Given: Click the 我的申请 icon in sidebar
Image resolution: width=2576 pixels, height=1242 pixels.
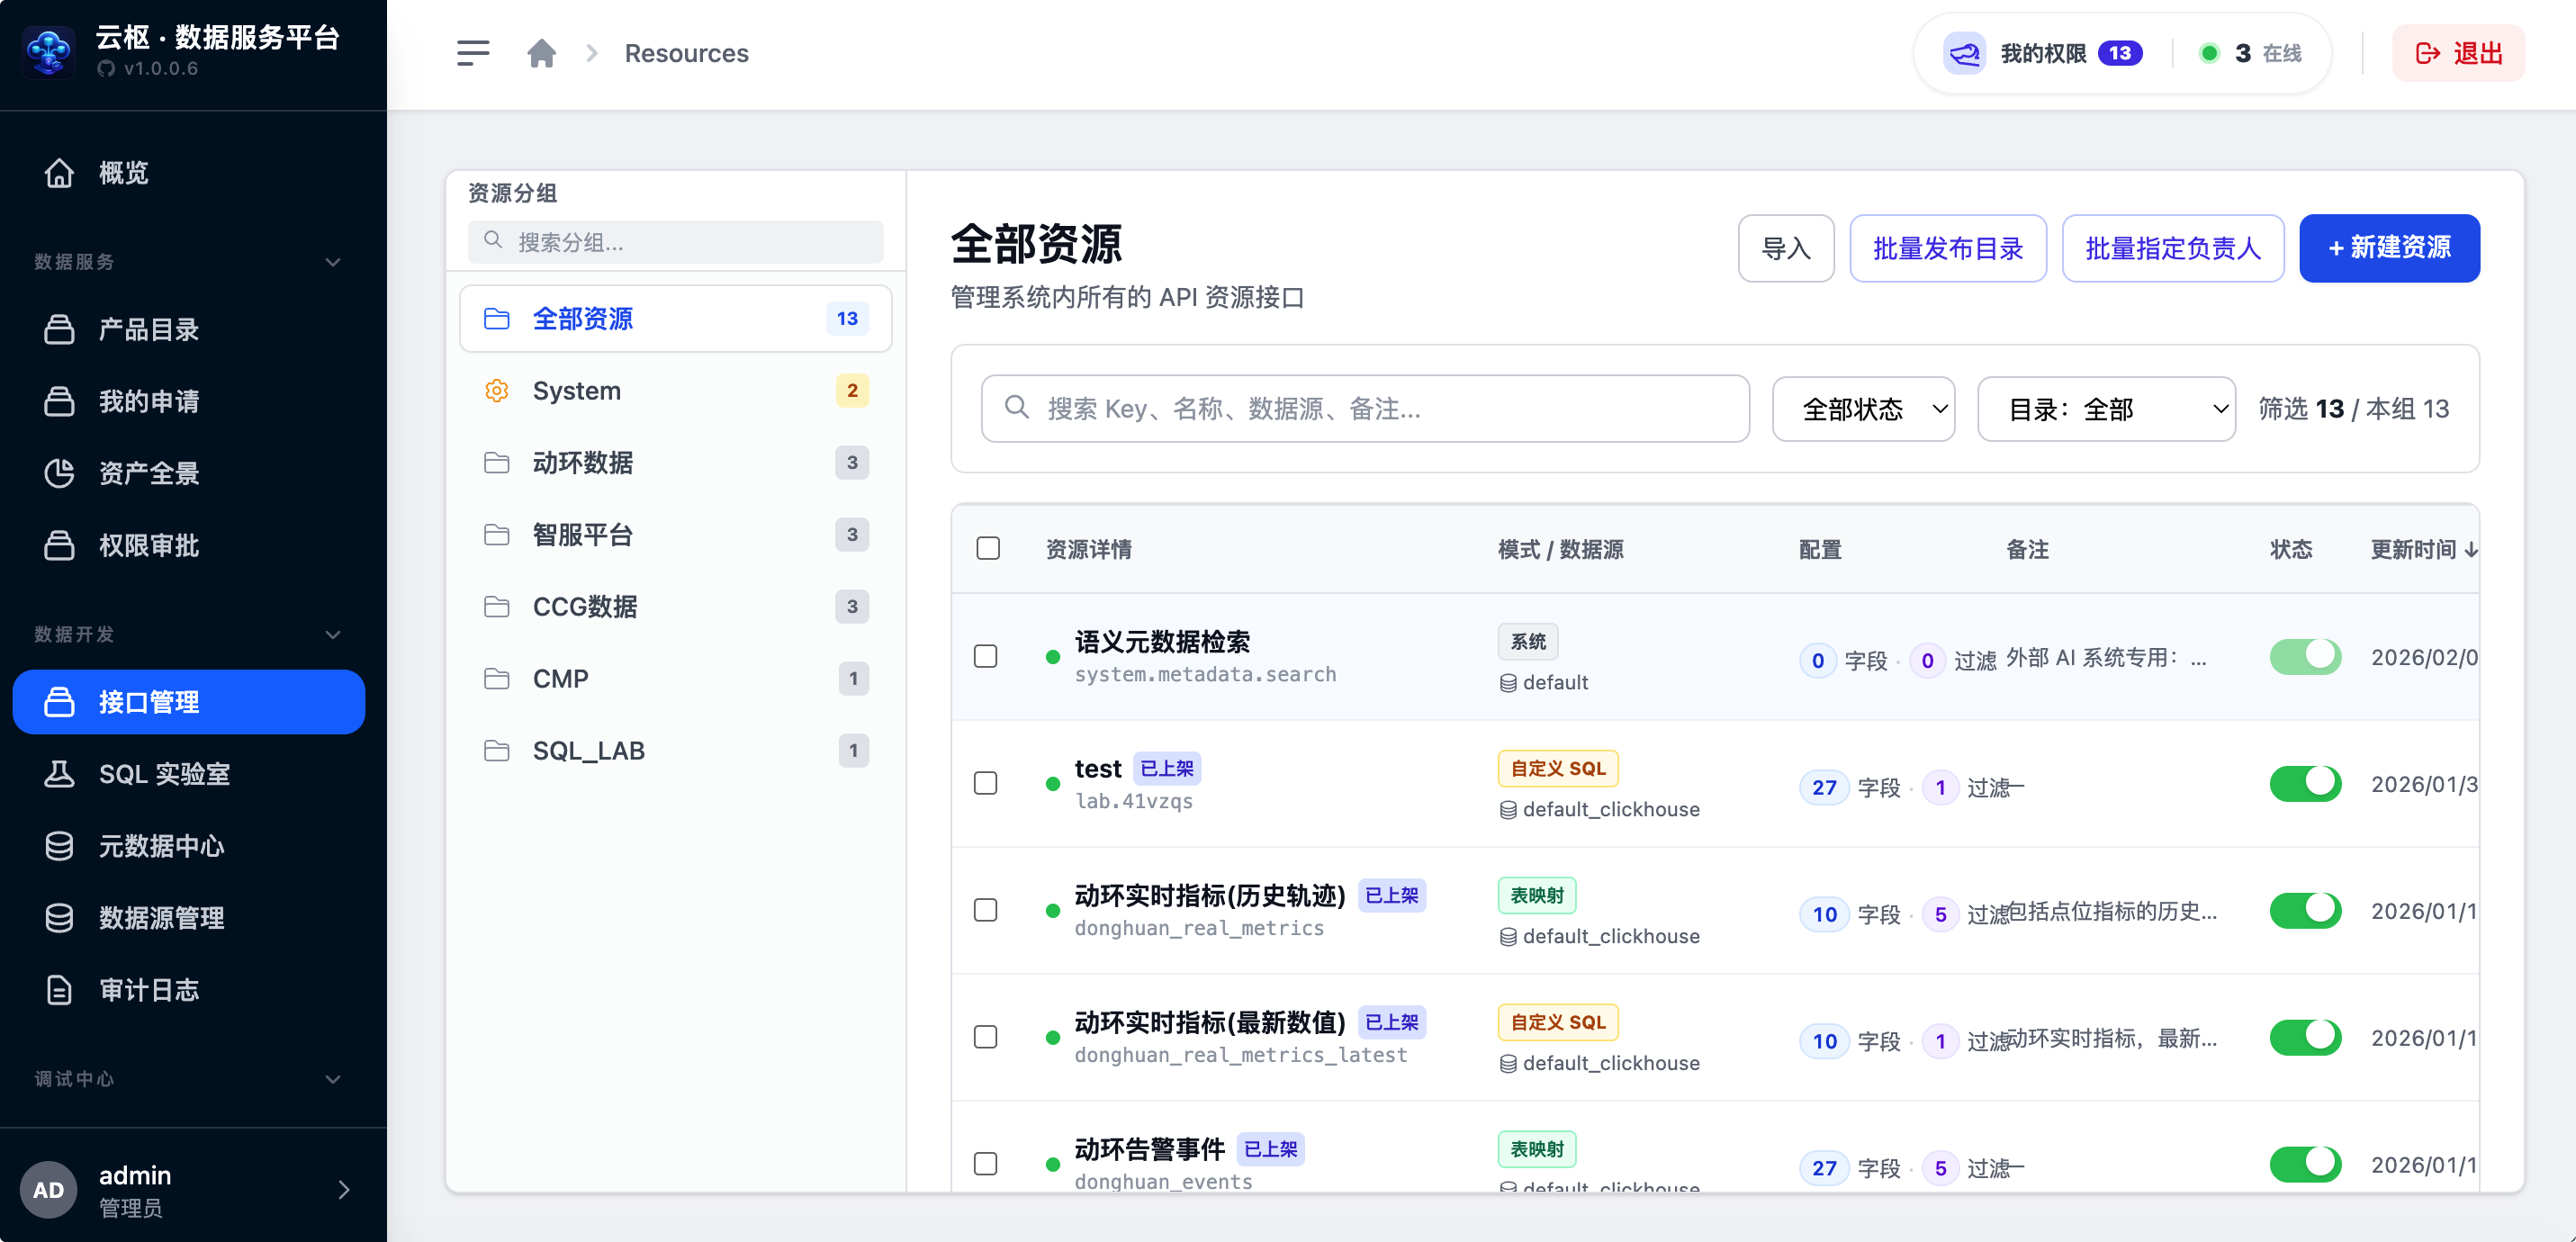Looking at the screenshot, I should click(x=59, y=401).
